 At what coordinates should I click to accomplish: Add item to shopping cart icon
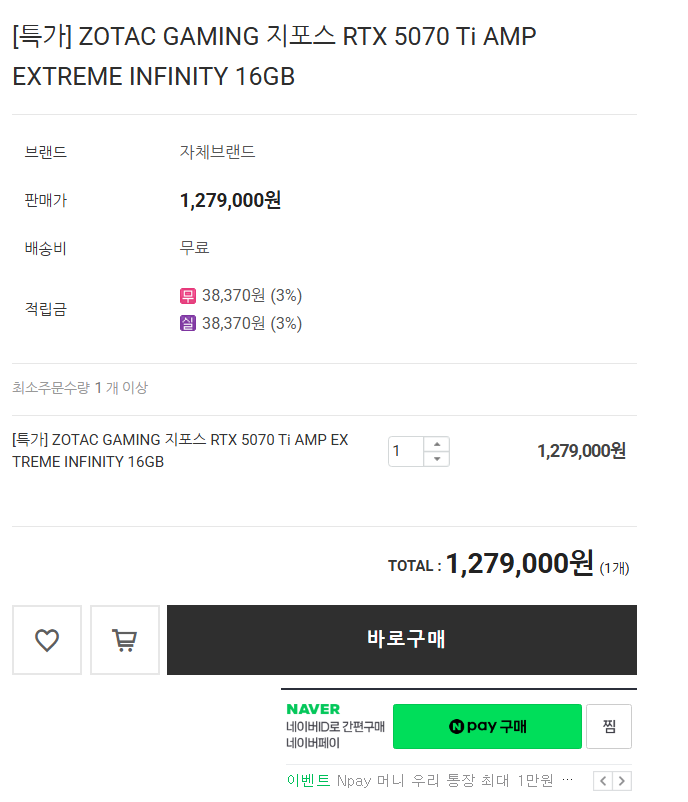125,640
